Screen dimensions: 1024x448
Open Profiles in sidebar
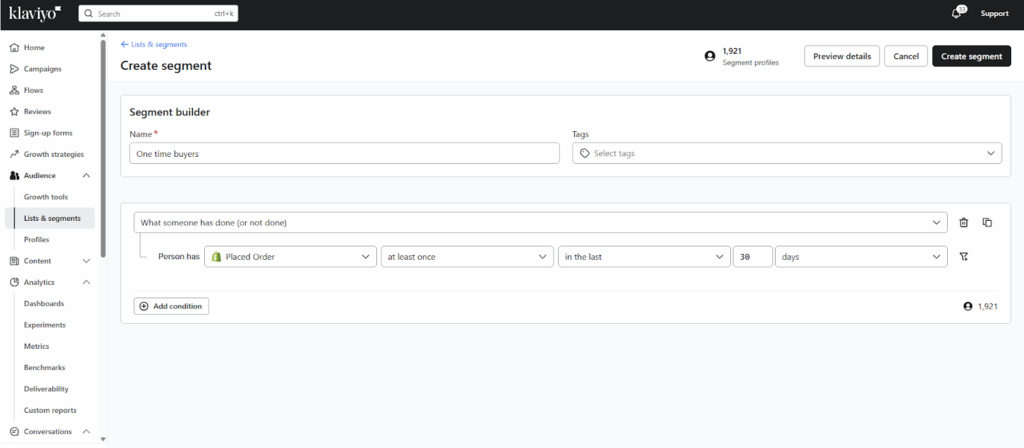pos(37,240)
